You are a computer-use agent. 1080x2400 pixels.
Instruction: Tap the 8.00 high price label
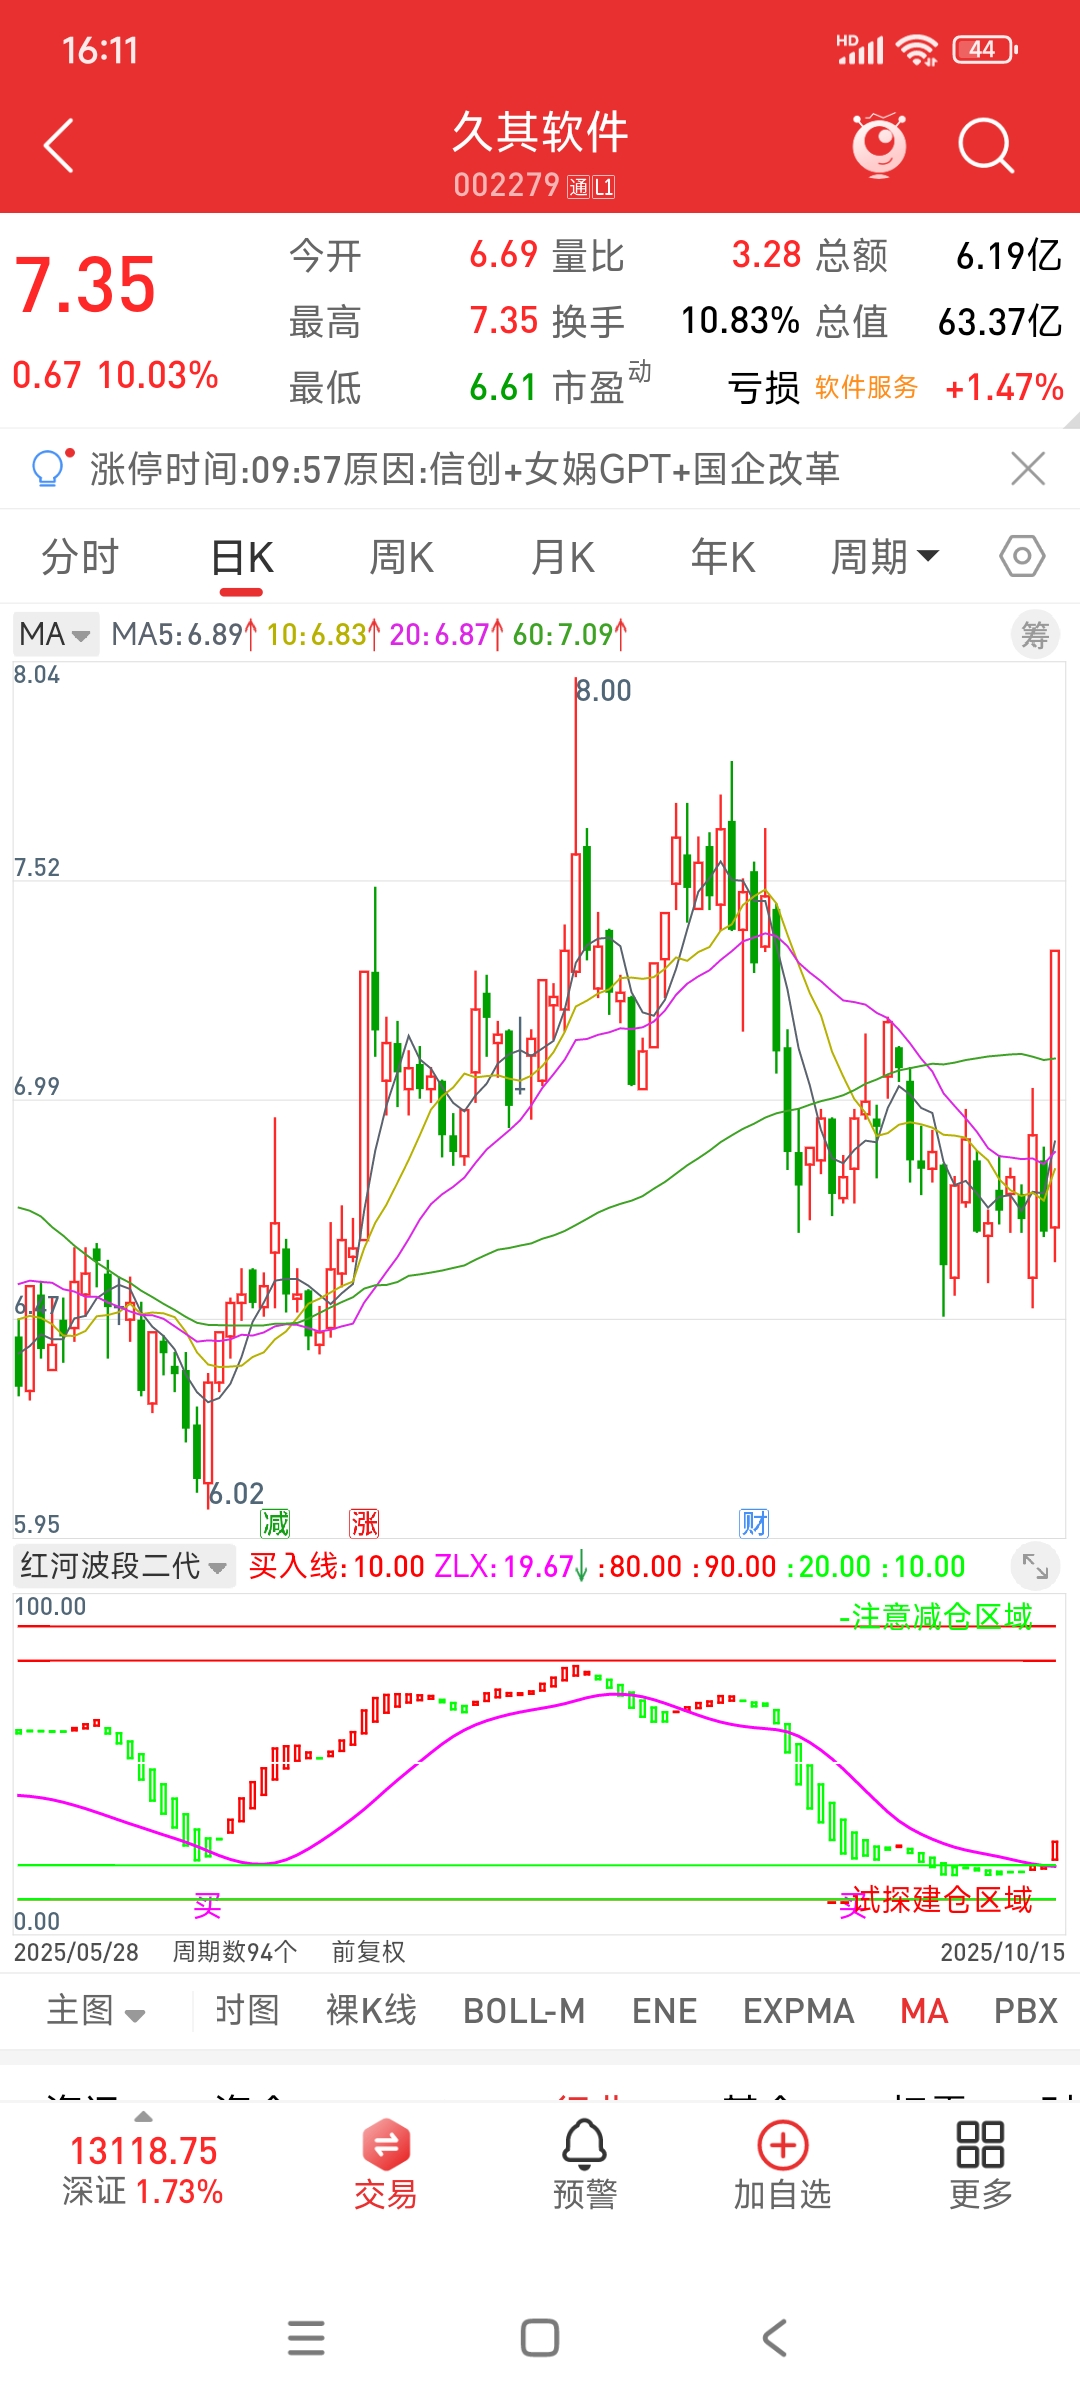[x=604, y=690]
